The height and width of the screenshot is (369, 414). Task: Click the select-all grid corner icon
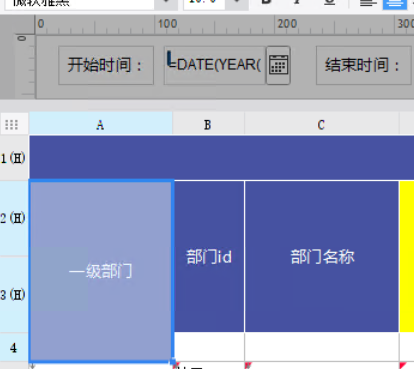click(12, 125)
